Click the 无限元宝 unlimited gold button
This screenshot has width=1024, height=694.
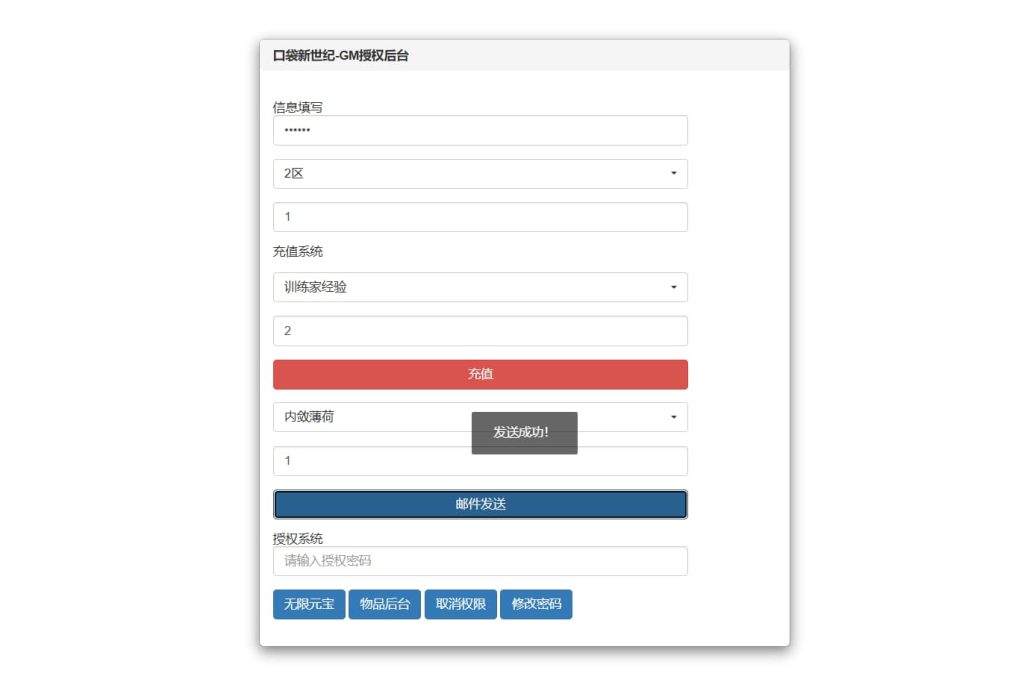click(x=308, y=604)
